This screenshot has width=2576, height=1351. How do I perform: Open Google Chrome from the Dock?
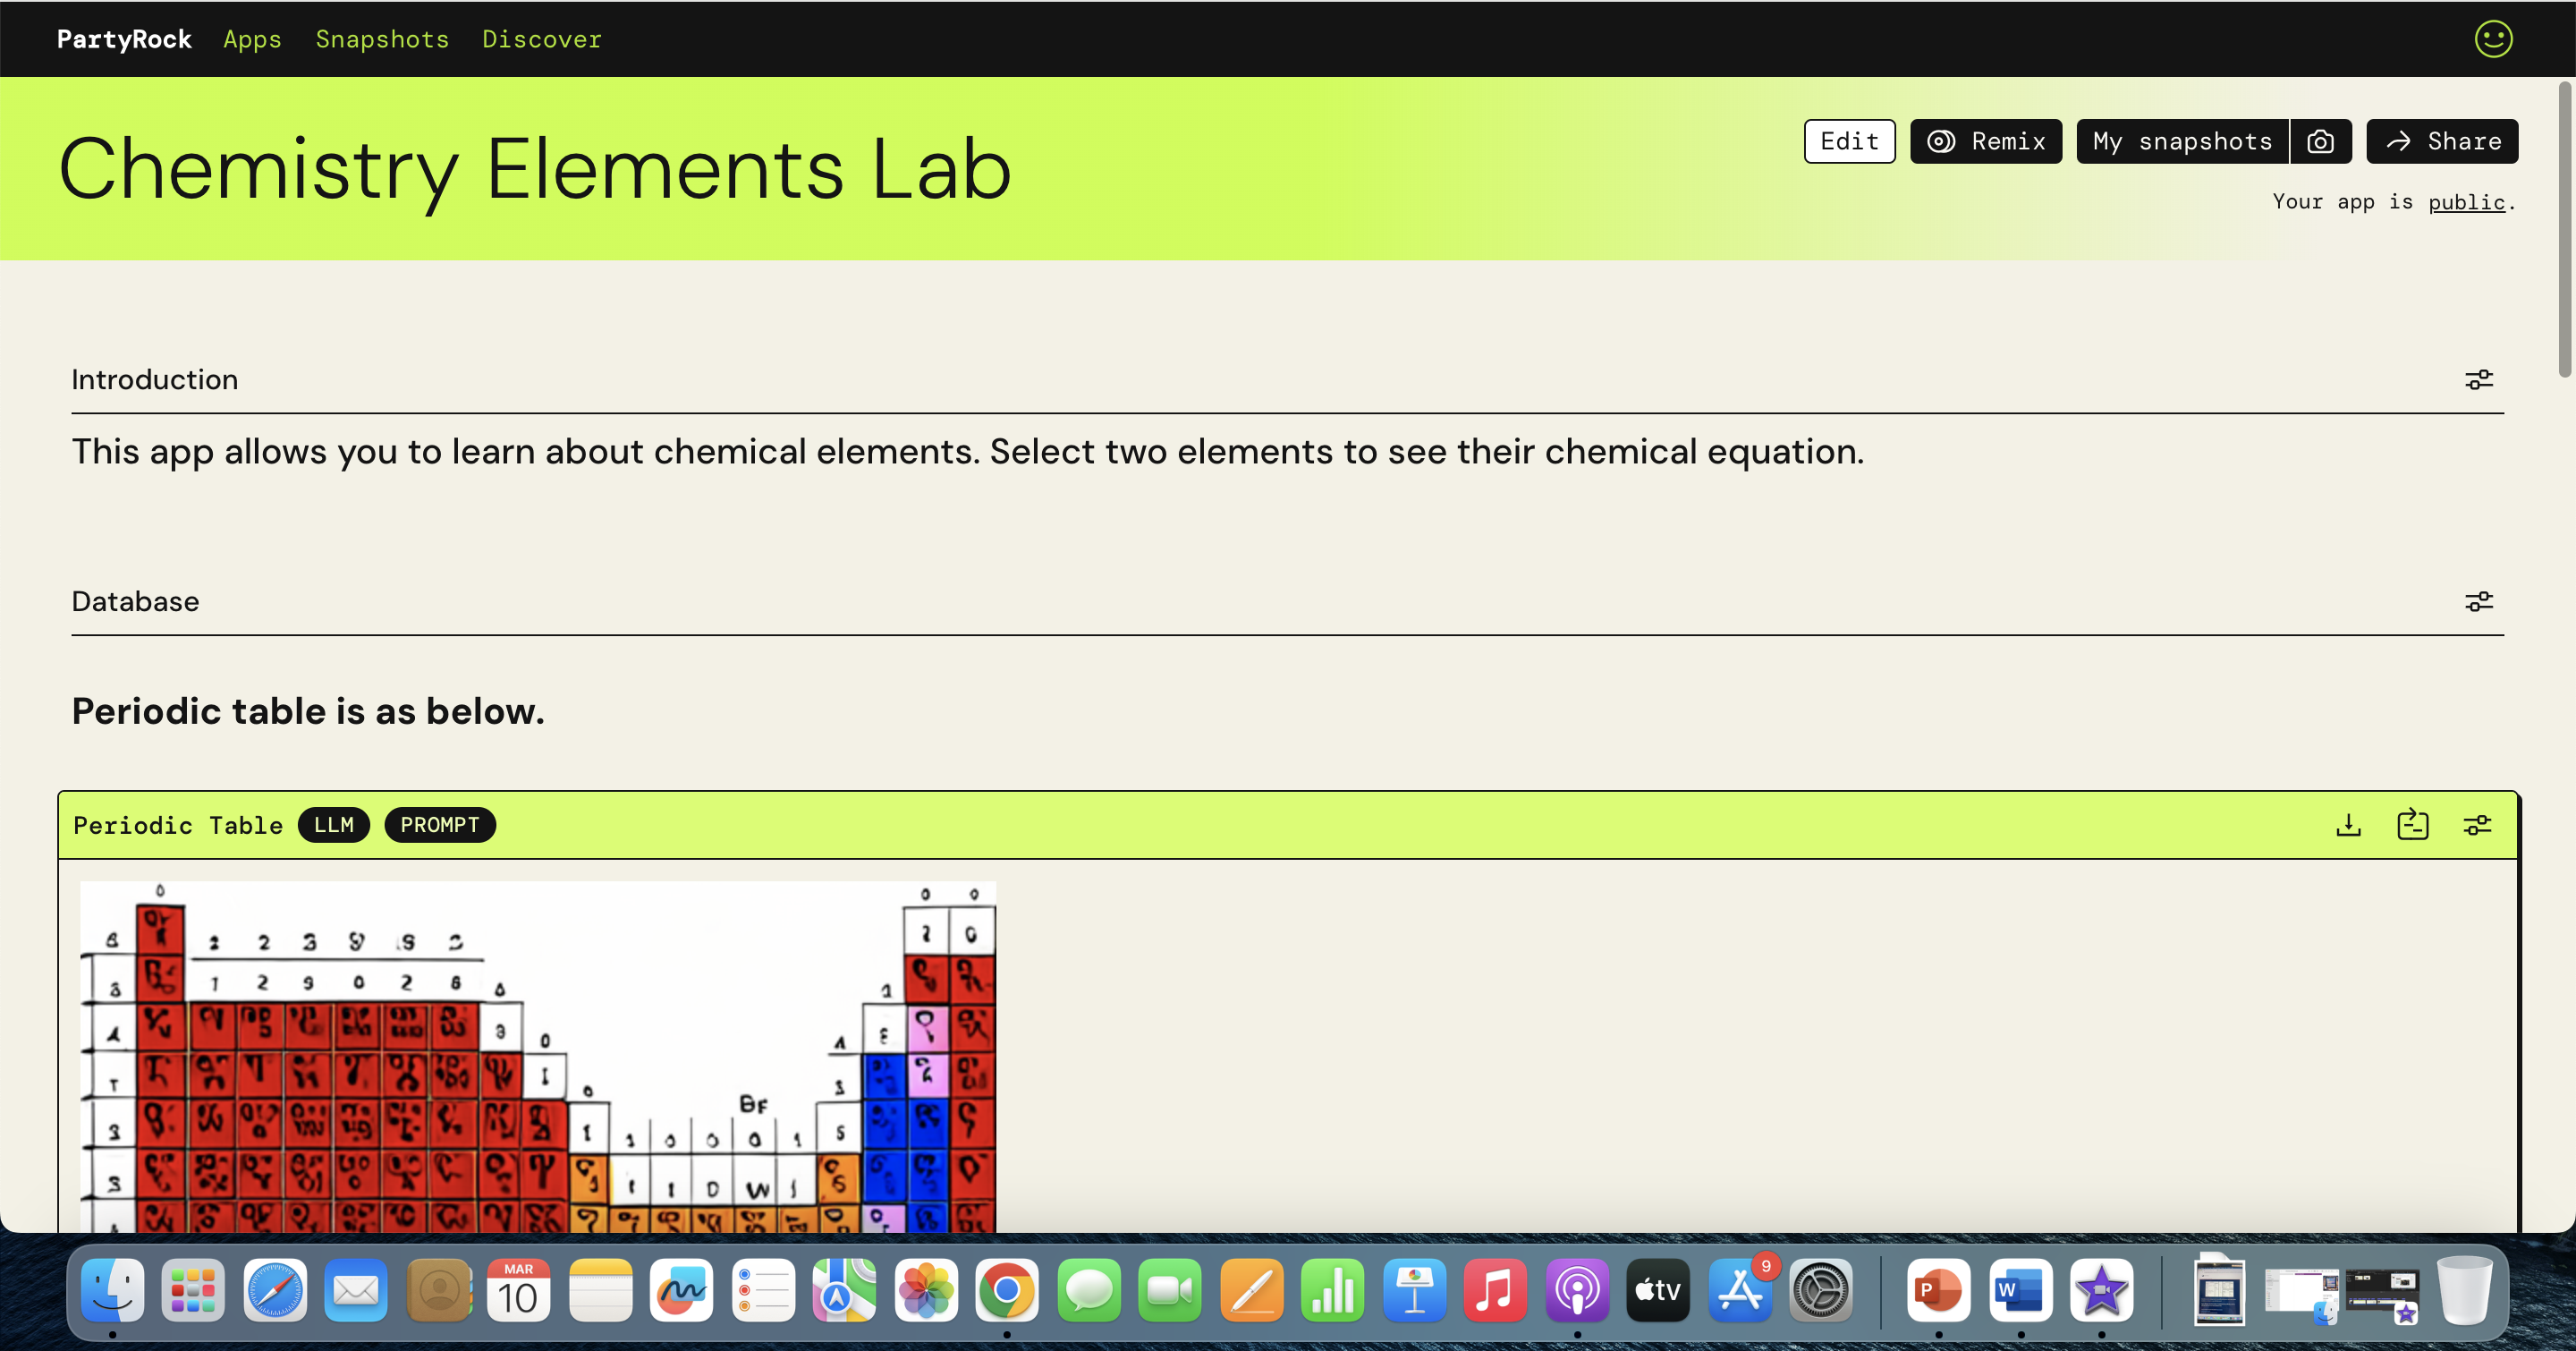tap(1006, 1291)
